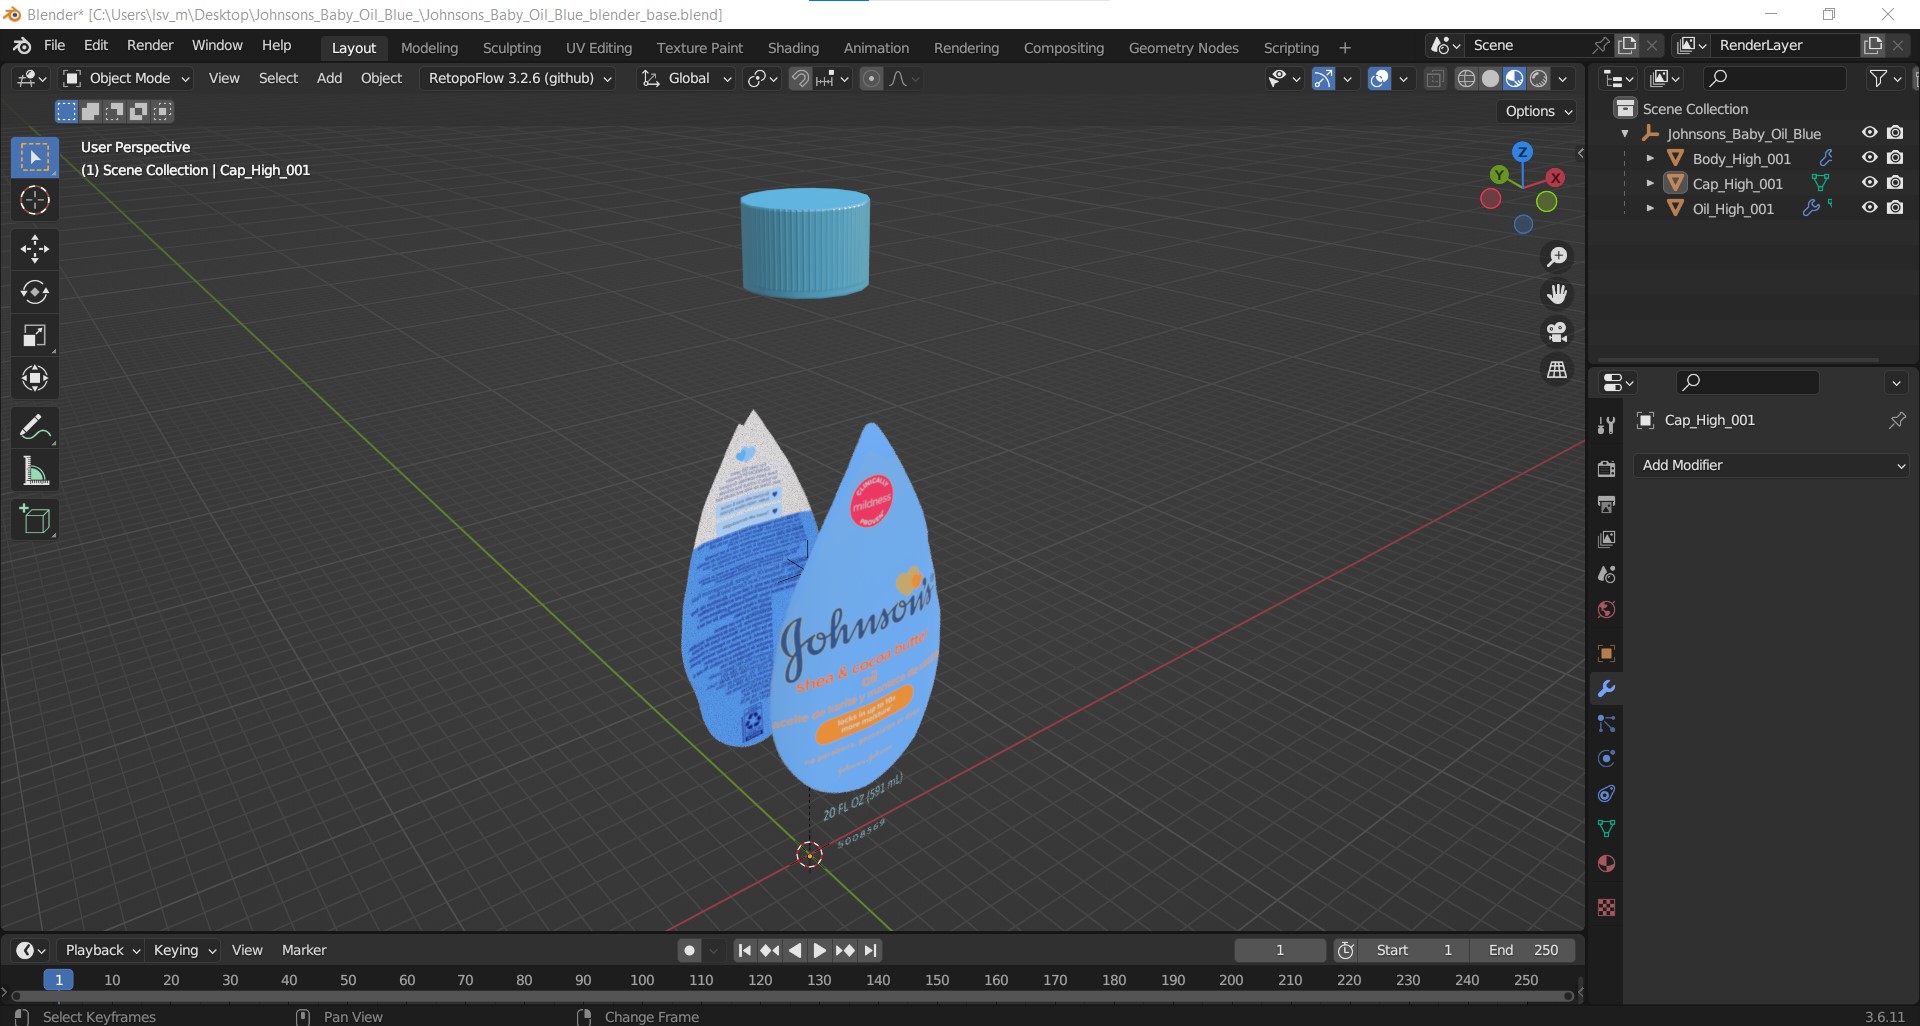Open RetopoFlow 3.2.6 dropdown
The width and height of the screenshot is (1920, 1026).
[519, 79]
